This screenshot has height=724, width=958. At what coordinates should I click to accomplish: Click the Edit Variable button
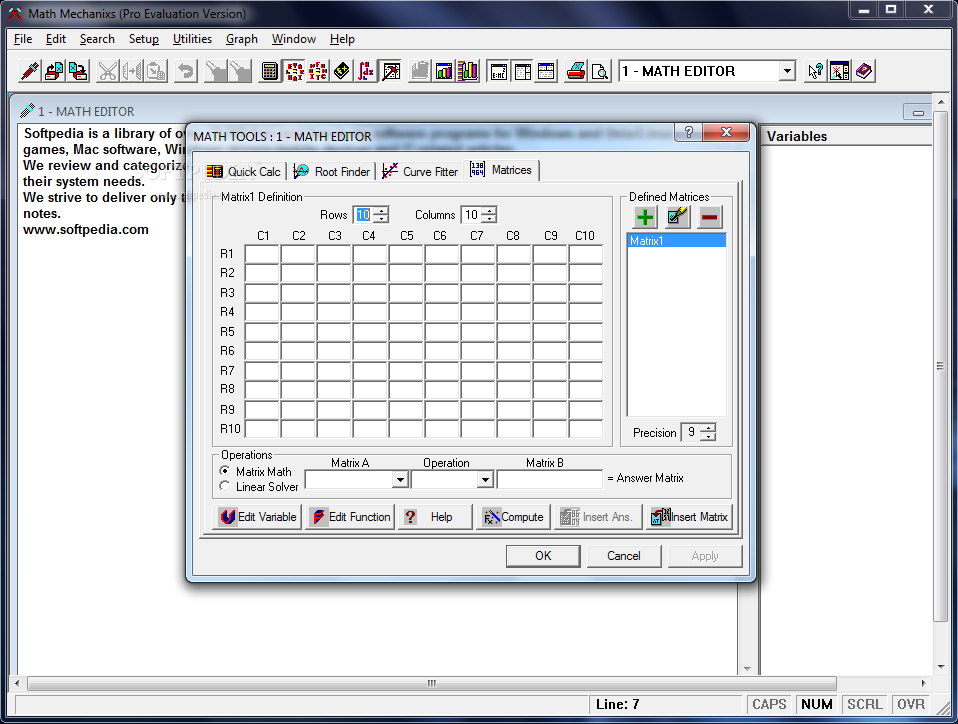[x=258, y=517]
